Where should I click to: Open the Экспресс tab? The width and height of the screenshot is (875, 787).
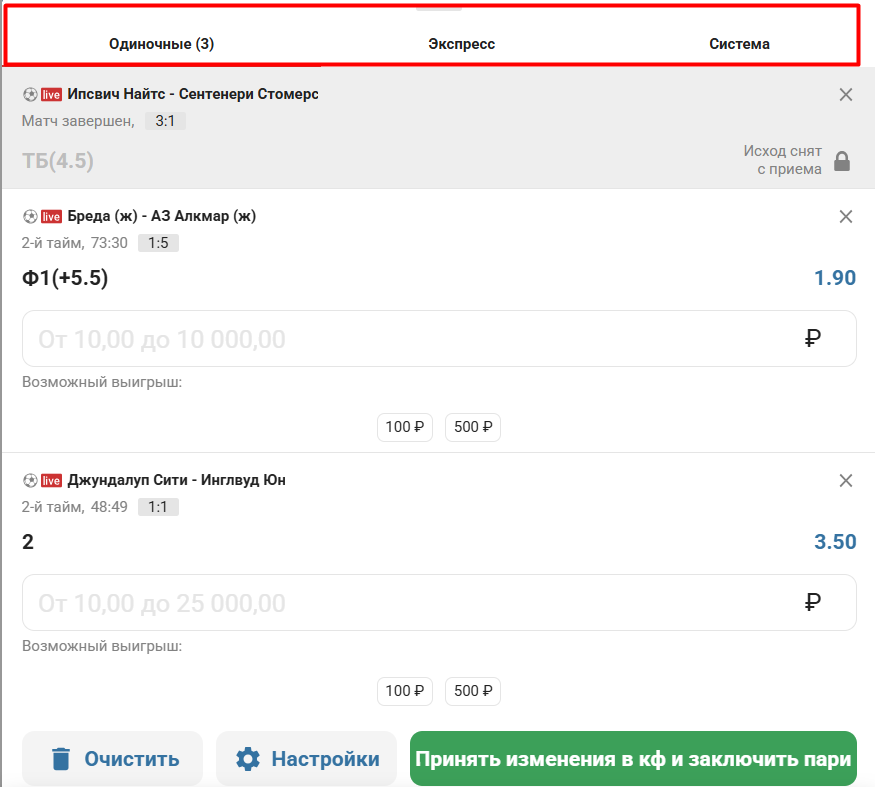coord(461,44)
